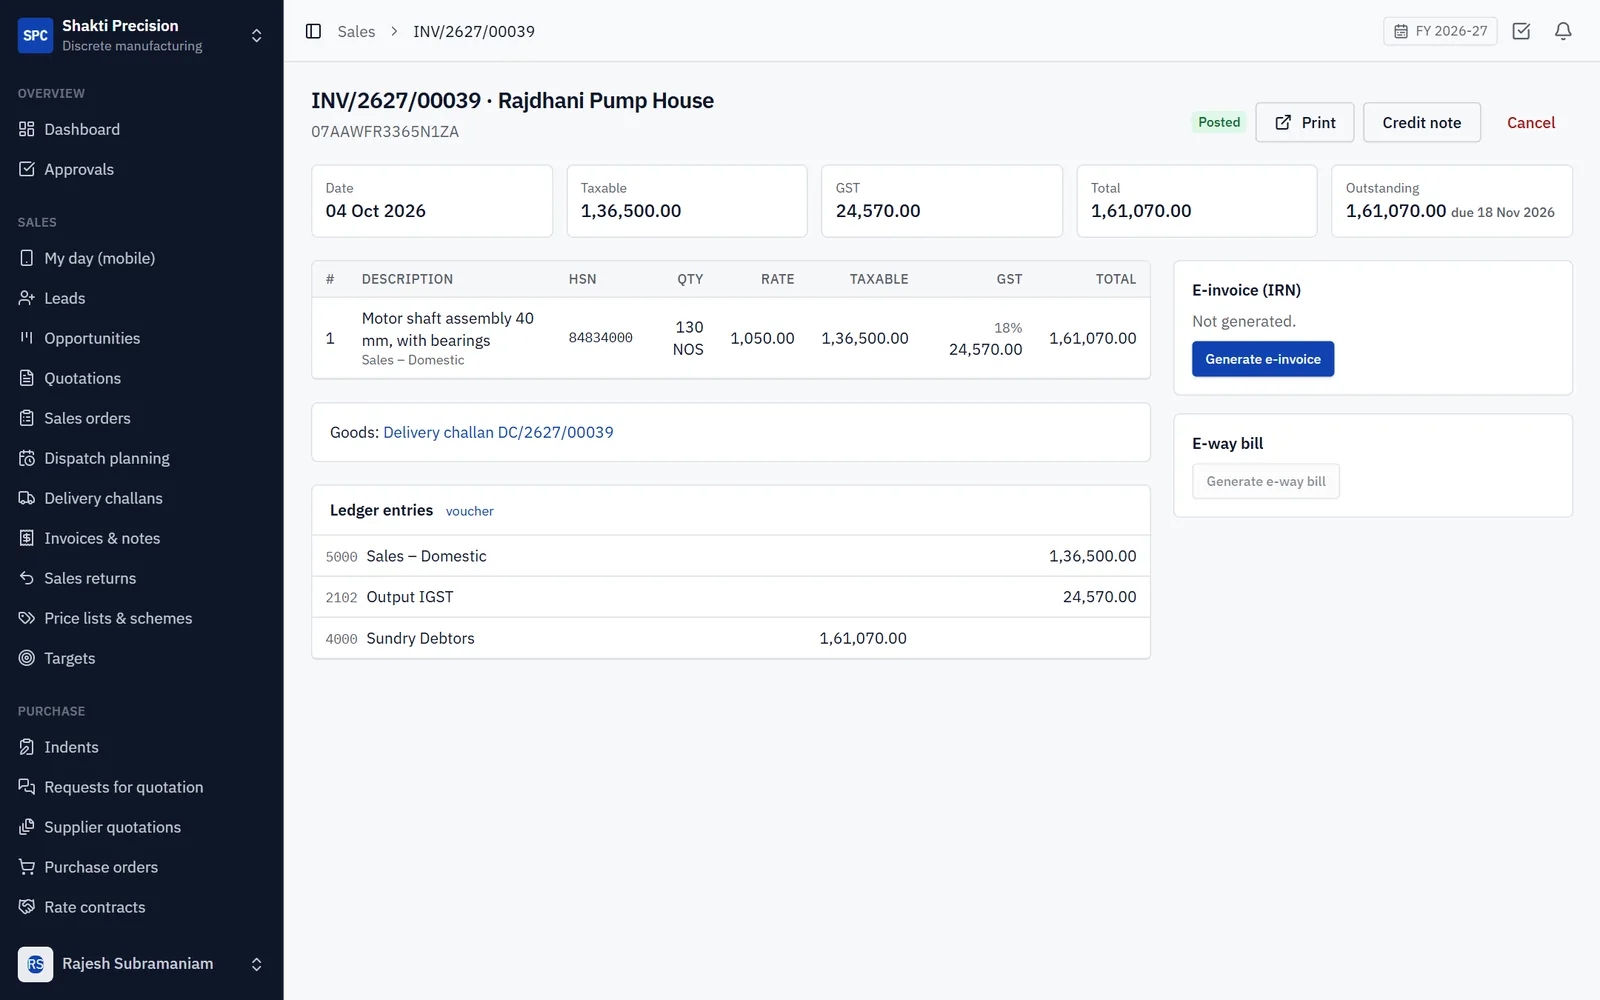
Task: Print the invoice
Action: tap(1304, 122)
